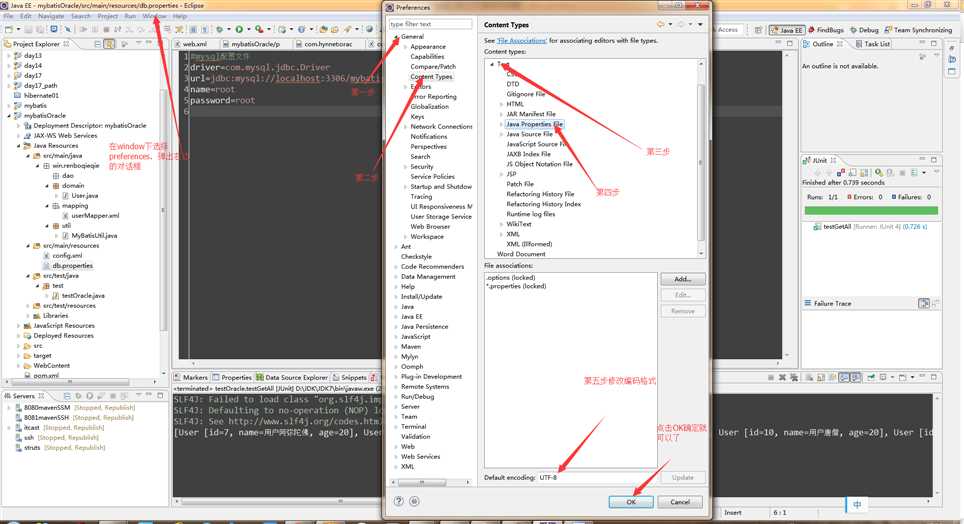This screenshot has height=524, width=964.
Task: Click the Update encoding button
Action: (682, 477)
